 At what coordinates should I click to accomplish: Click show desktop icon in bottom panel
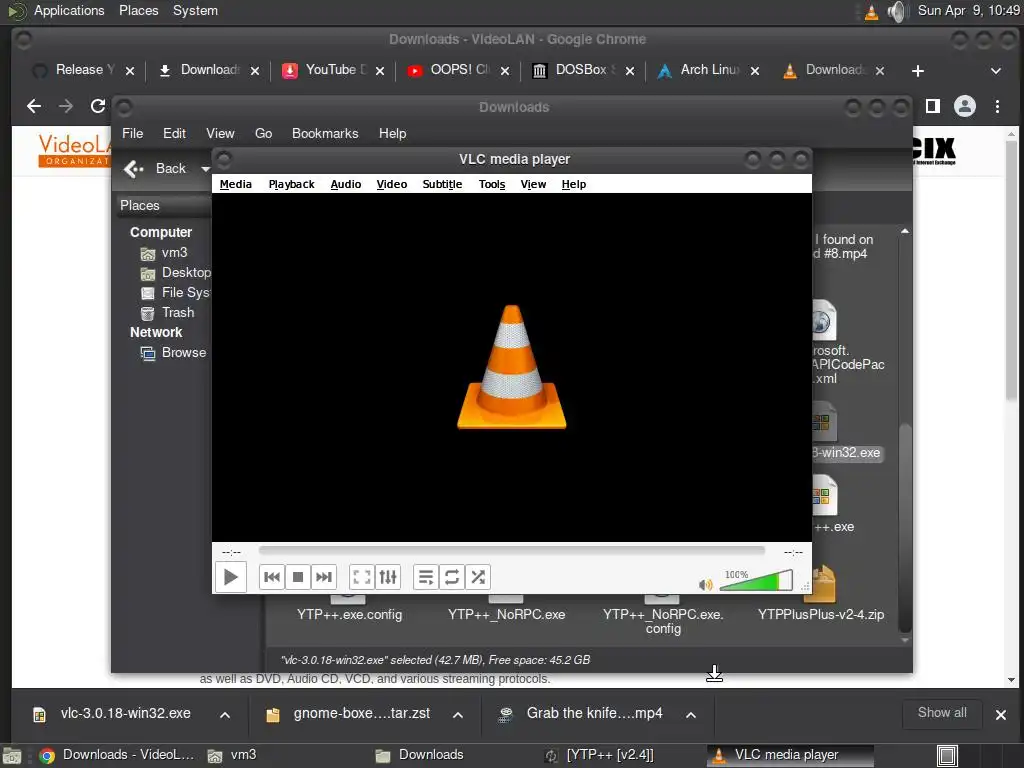point(947,756)
